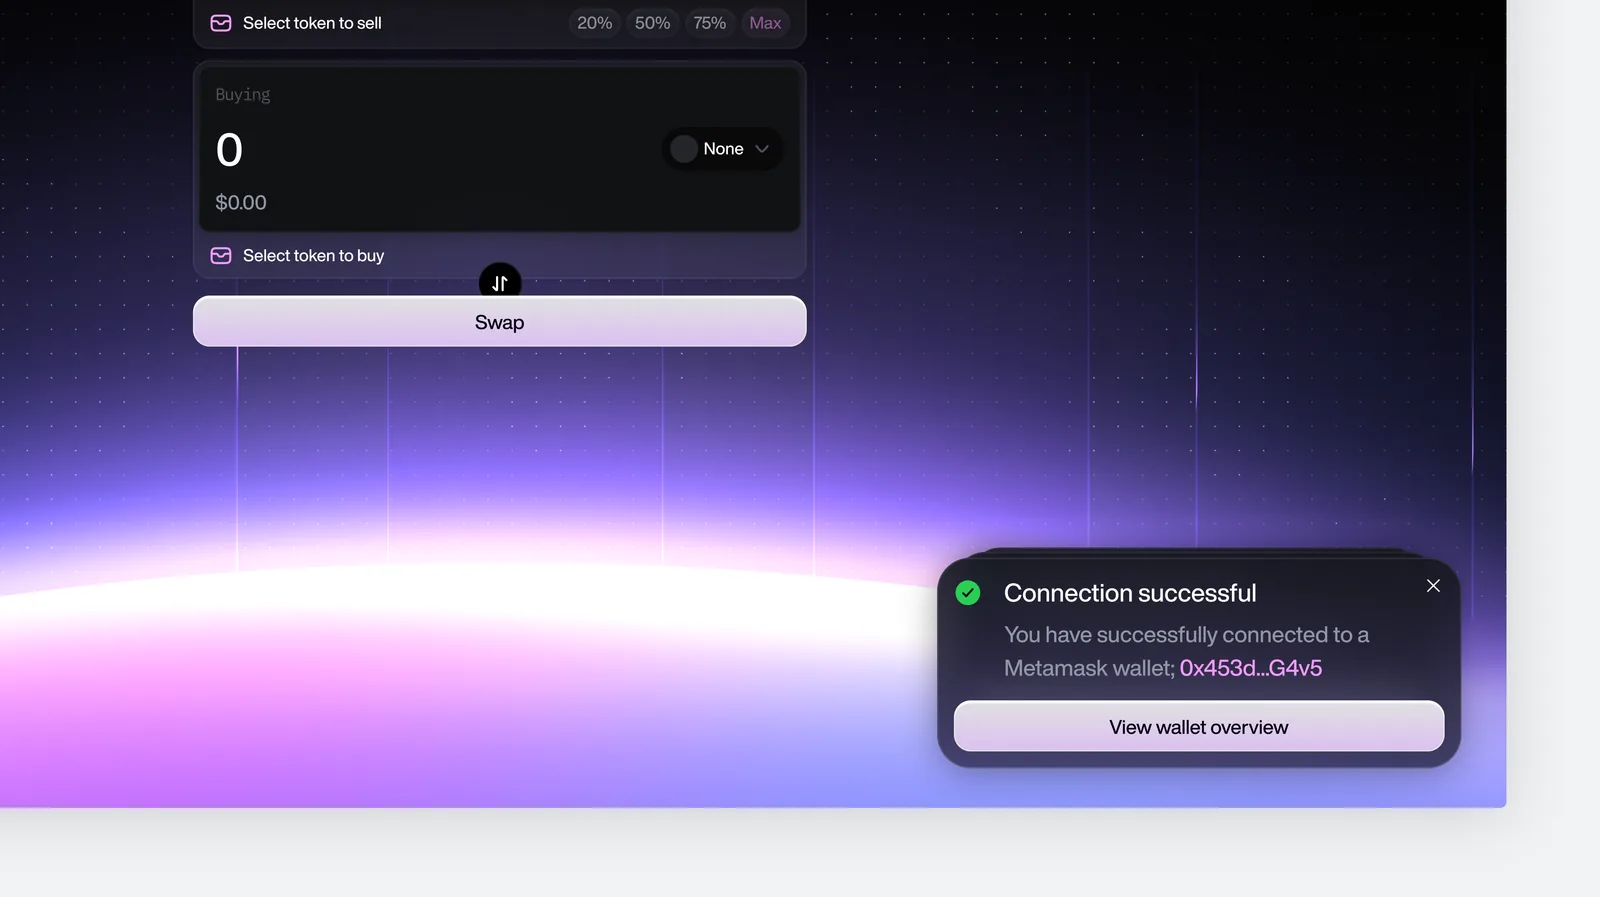Click the green success checkmark icon
The width and height of the screenshot is (1600, 897).
click(x=968, y=593)
